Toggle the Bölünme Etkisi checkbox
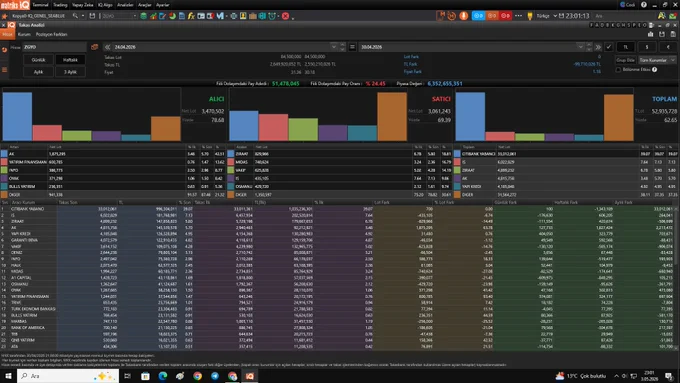Viewport: 680px width, 383px height. [x=618, y=69]
